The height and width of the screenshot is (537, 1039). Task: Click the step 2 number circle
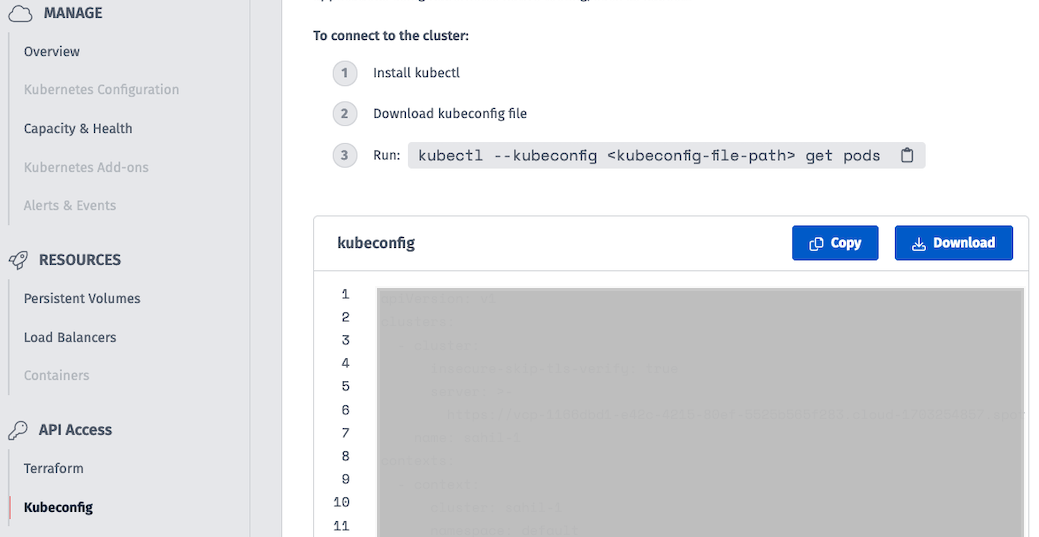345,113
